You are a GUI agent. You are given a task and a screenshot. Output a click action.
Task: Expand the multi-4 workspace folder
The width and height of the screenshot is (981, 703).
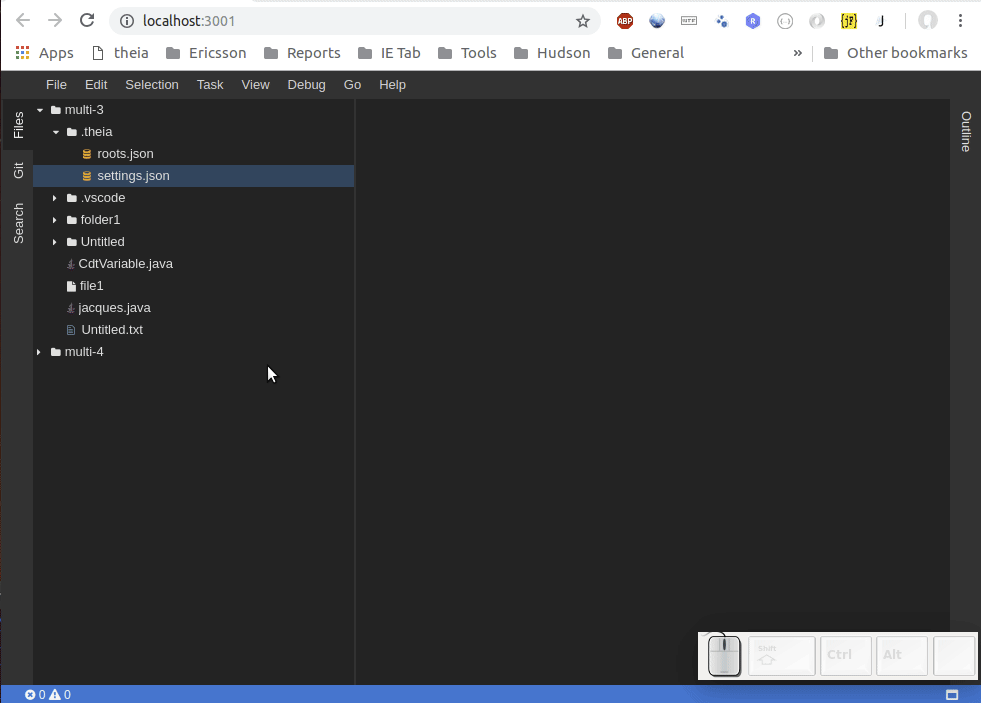pyautogui.click(x=38, y=351)
